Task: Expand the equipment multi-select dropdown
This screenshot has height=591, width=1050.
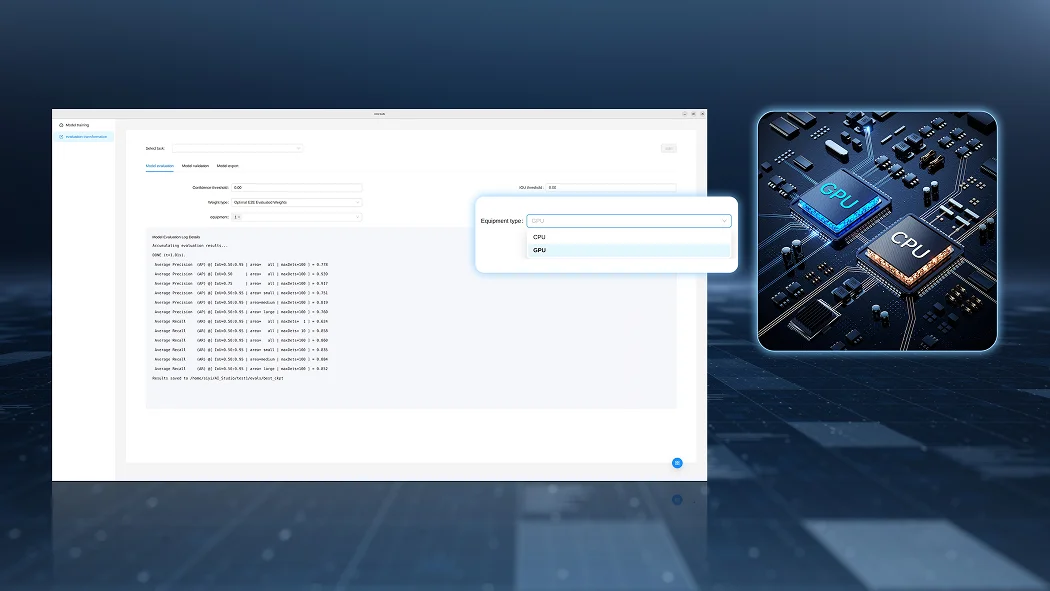Action: pyautogui.click(x=297, y=217)
